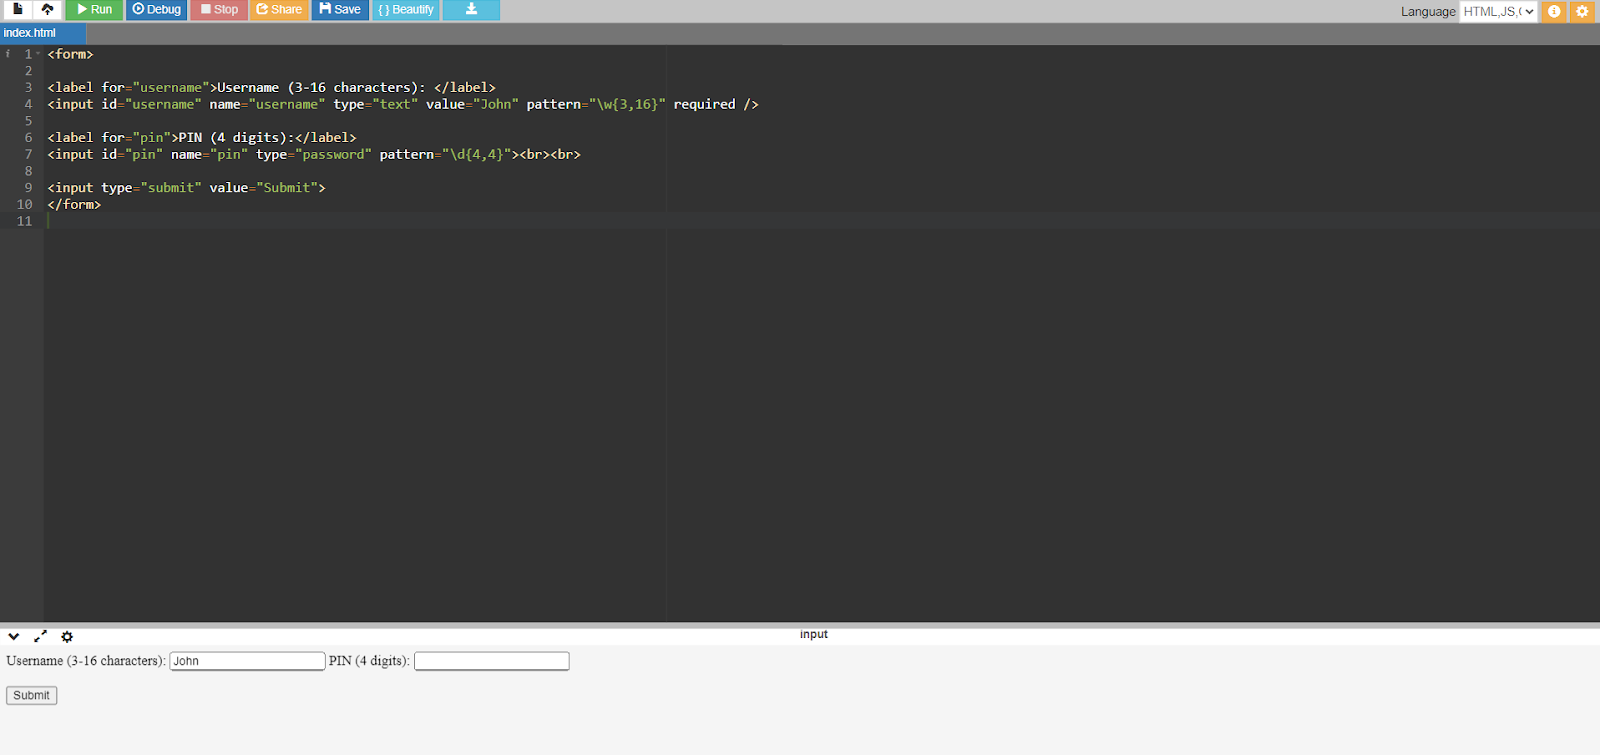Submit the rendered form
The height and width of the screenshot is (755, 1600).
point(32,695)
